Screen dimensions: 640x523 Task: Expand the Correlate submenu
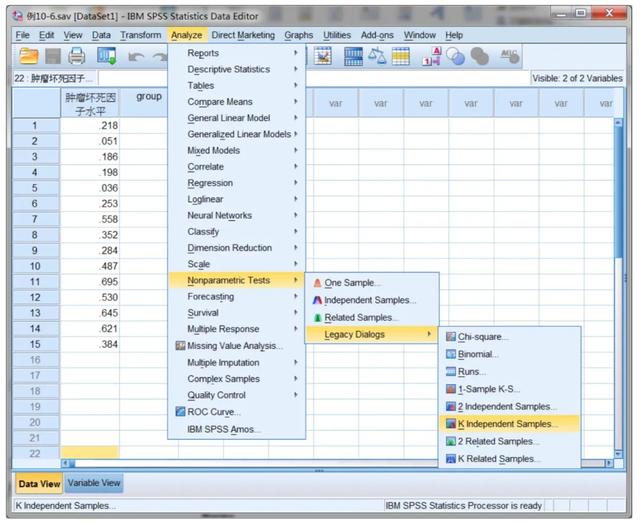click(x=237, y=167)
